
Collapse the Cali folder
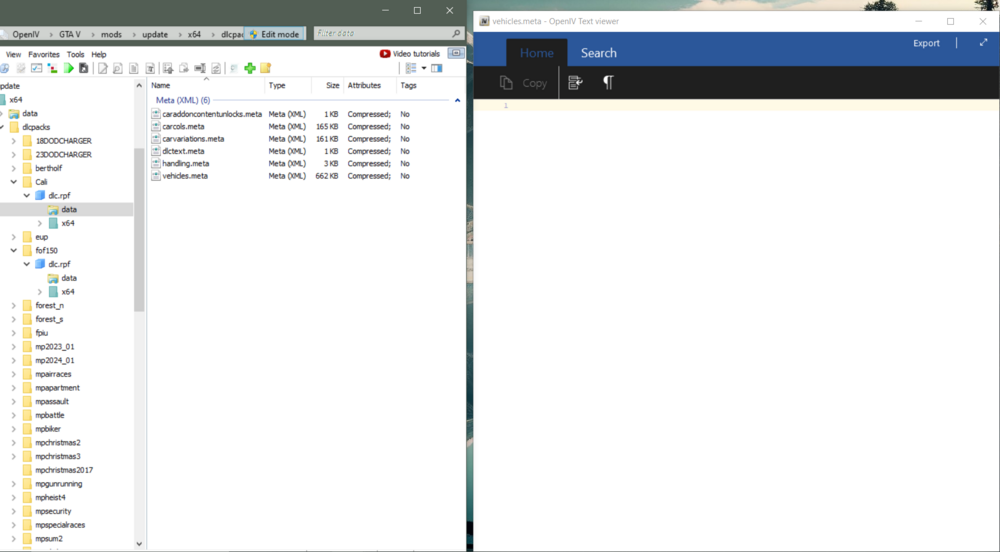coord(13,182)
